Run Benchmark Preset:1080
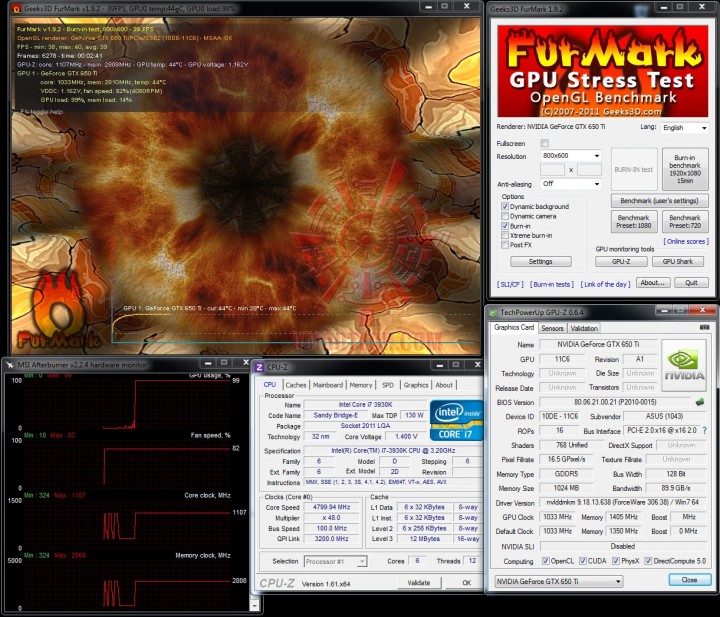Screen dimensions: 720x617 click(x=634, y=222)
